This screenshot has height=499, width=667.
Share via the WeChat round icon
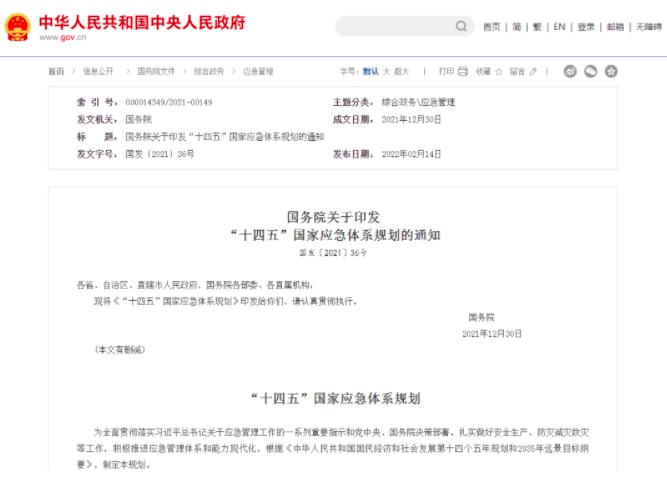[590, 71]
